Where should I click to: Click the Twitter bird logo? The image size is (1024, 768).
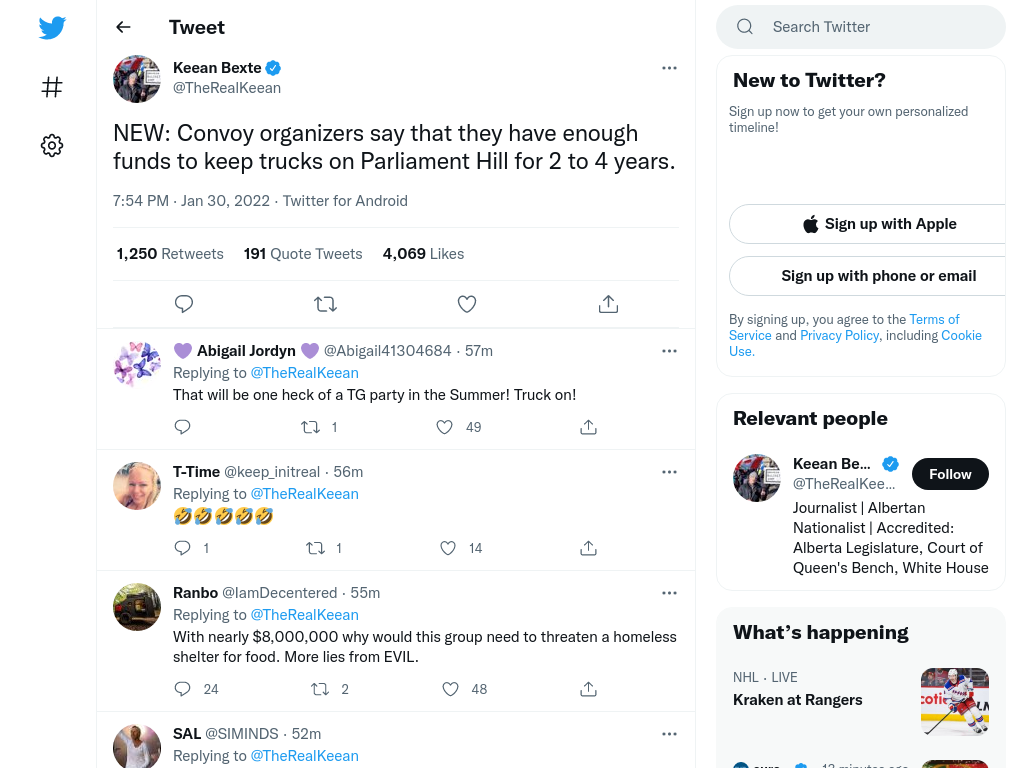(52, 27)
